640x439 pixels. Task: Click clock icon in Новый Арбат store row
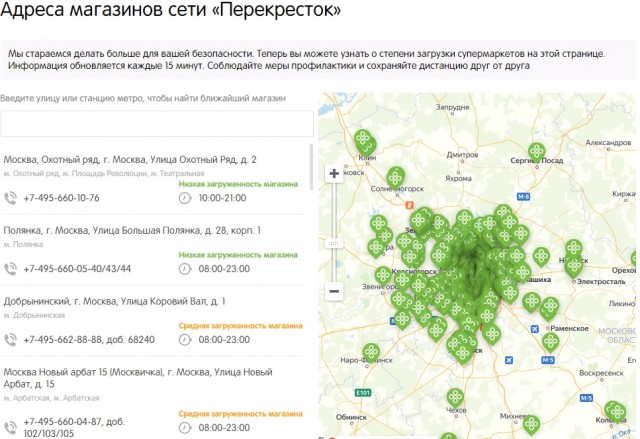coord(185,428)
